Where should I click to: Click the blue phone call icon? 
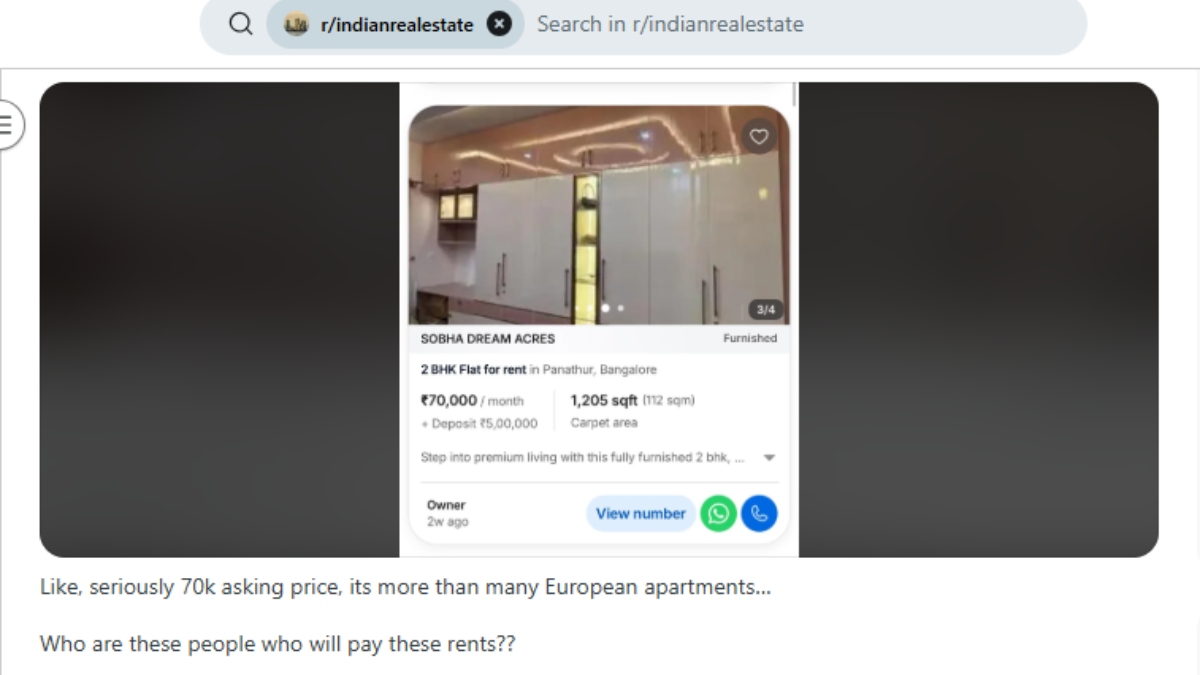pyautogui.click(x=759, y=513)
